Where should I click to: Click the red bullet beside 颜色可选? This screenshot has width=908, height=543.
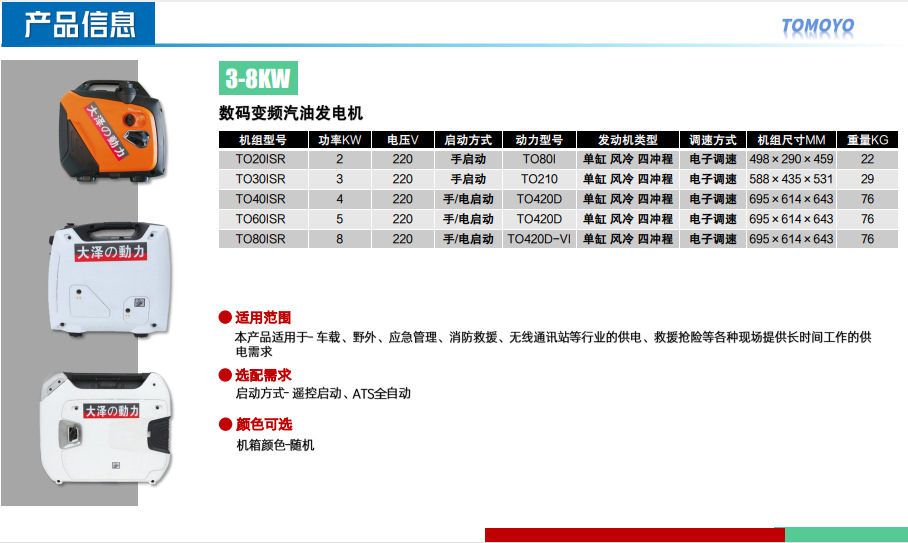[225, 424]
